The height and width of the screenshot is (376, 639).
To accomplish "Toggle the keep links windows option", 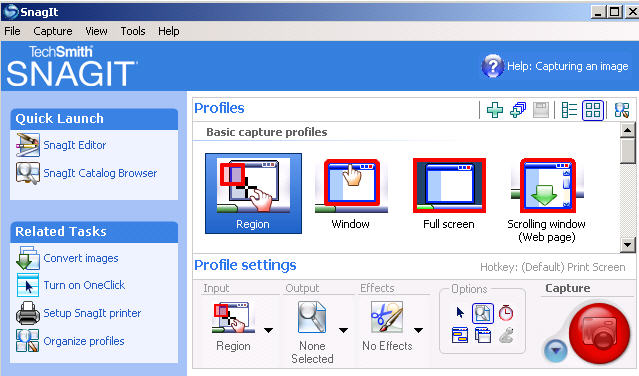I will [483, 336].
